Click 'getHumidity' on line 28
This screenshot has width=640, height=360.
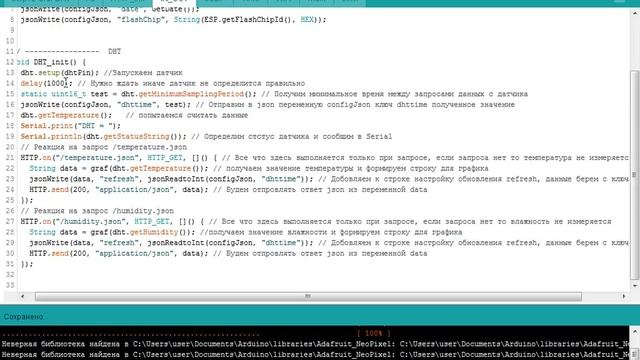coord(154,232)
